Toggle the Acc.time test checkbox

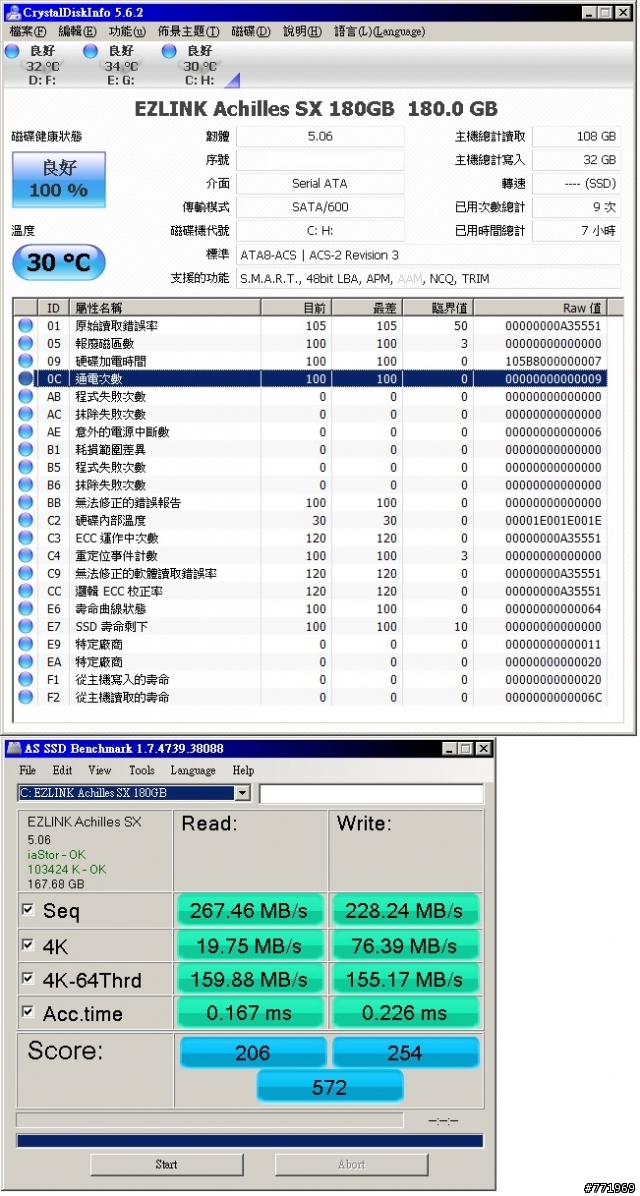click(28, 1012)
